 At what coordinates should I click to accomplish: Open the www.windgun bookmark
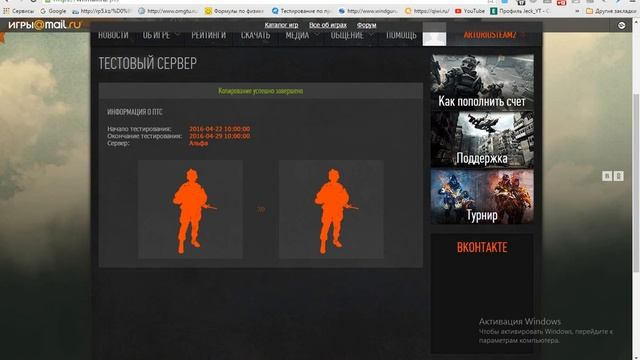point(368,11)
